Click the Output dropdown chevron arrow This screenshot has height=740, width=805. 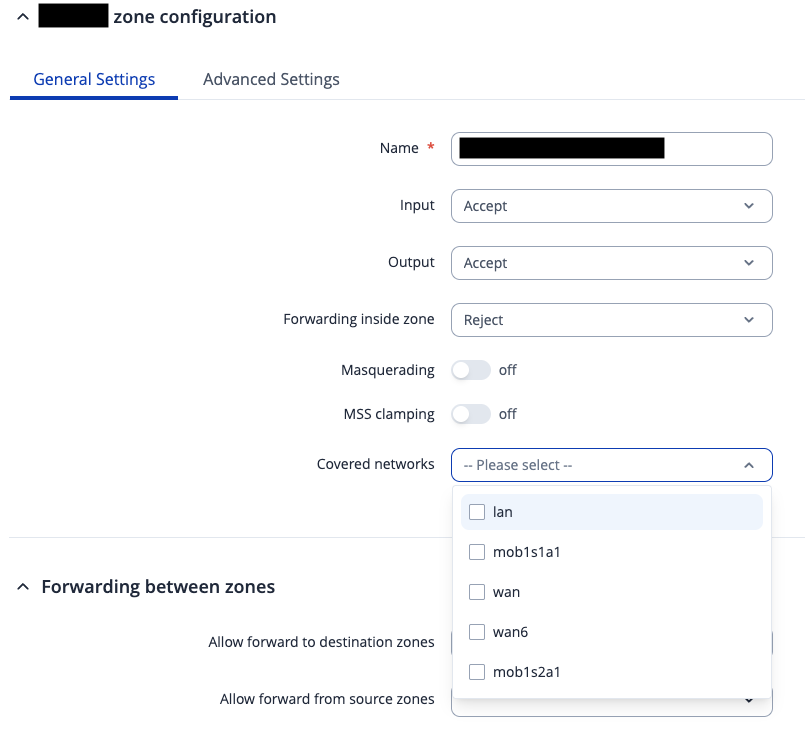(749, 263)
